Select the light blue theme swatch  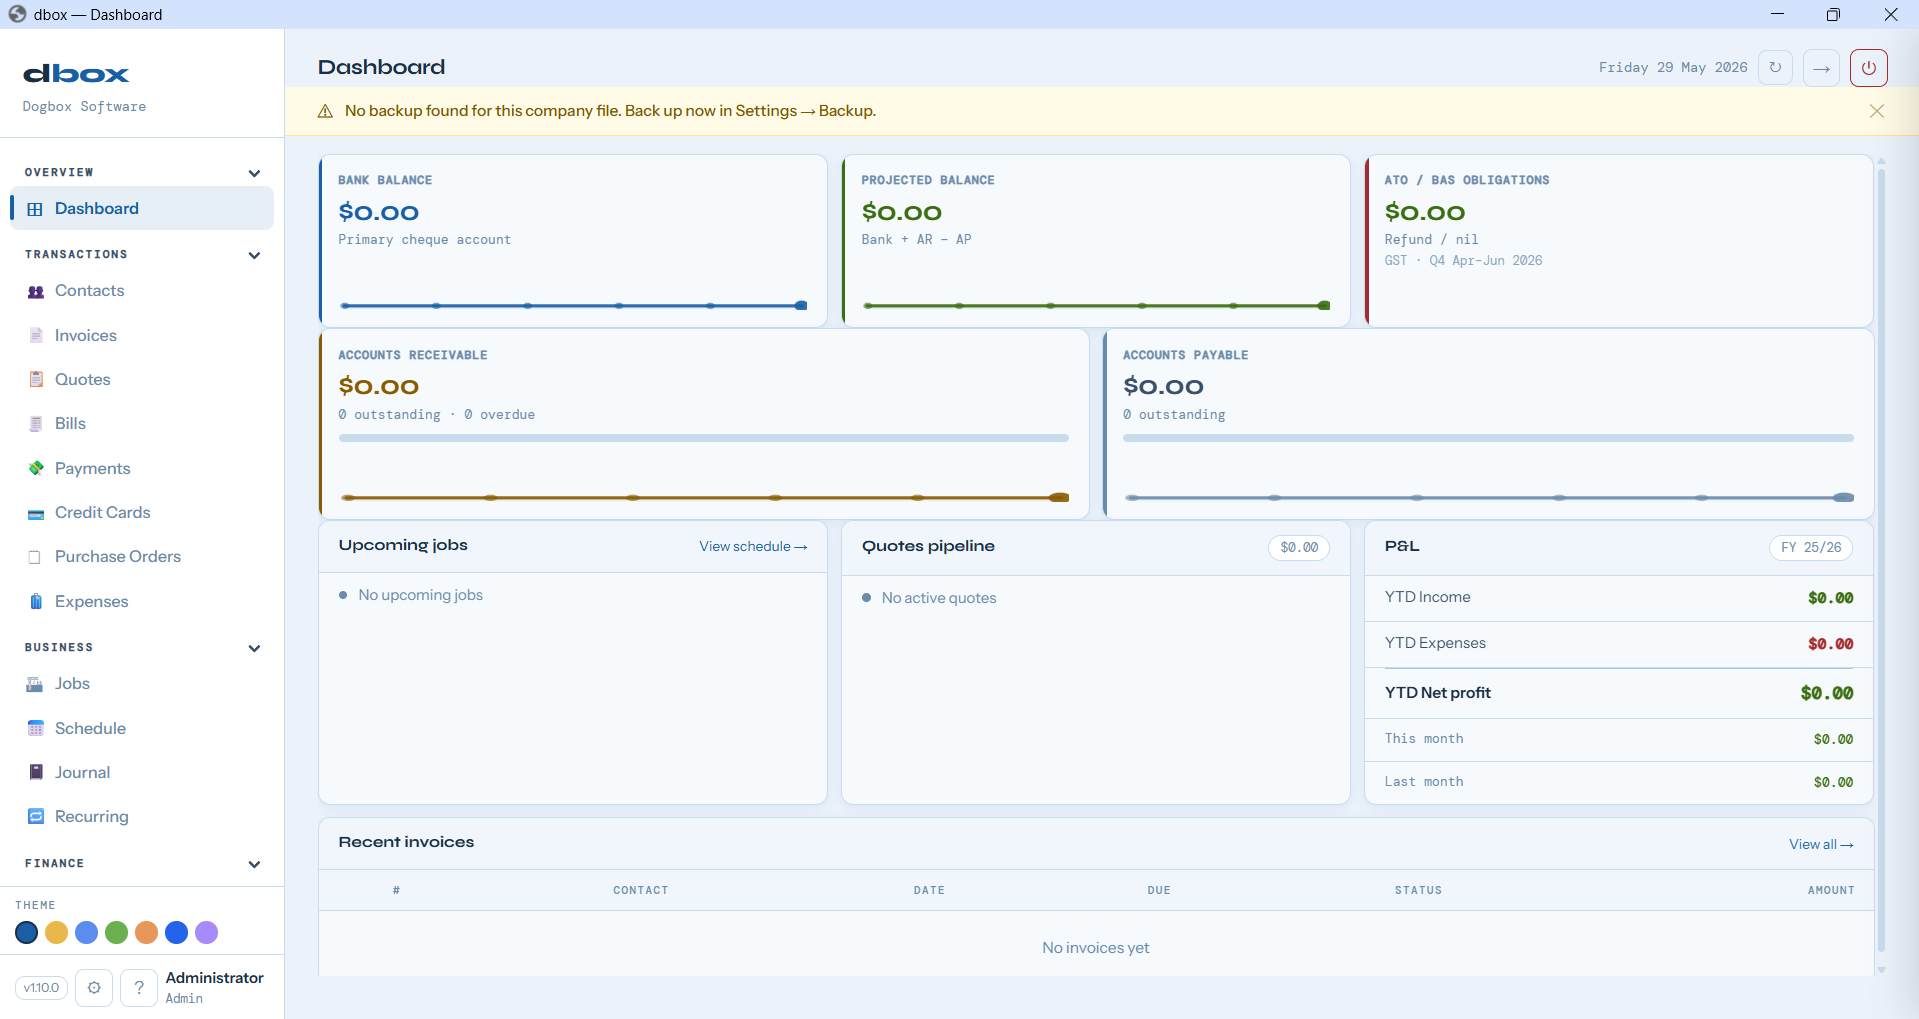(87, 933)
